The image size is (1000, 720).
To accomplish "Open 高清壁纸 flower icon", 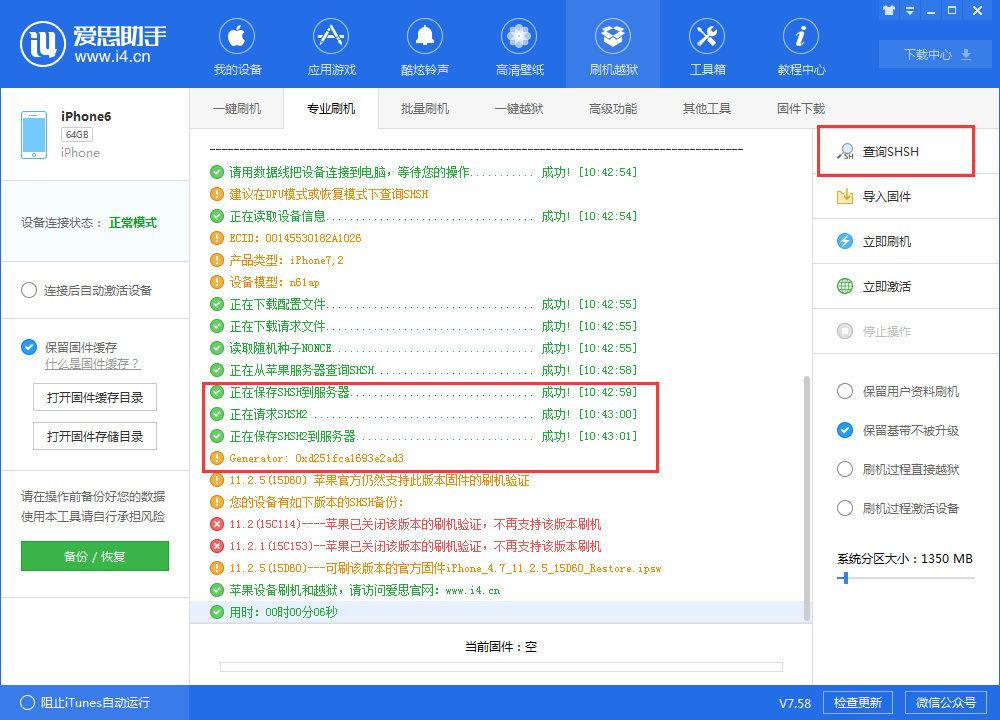I will 519,36.
